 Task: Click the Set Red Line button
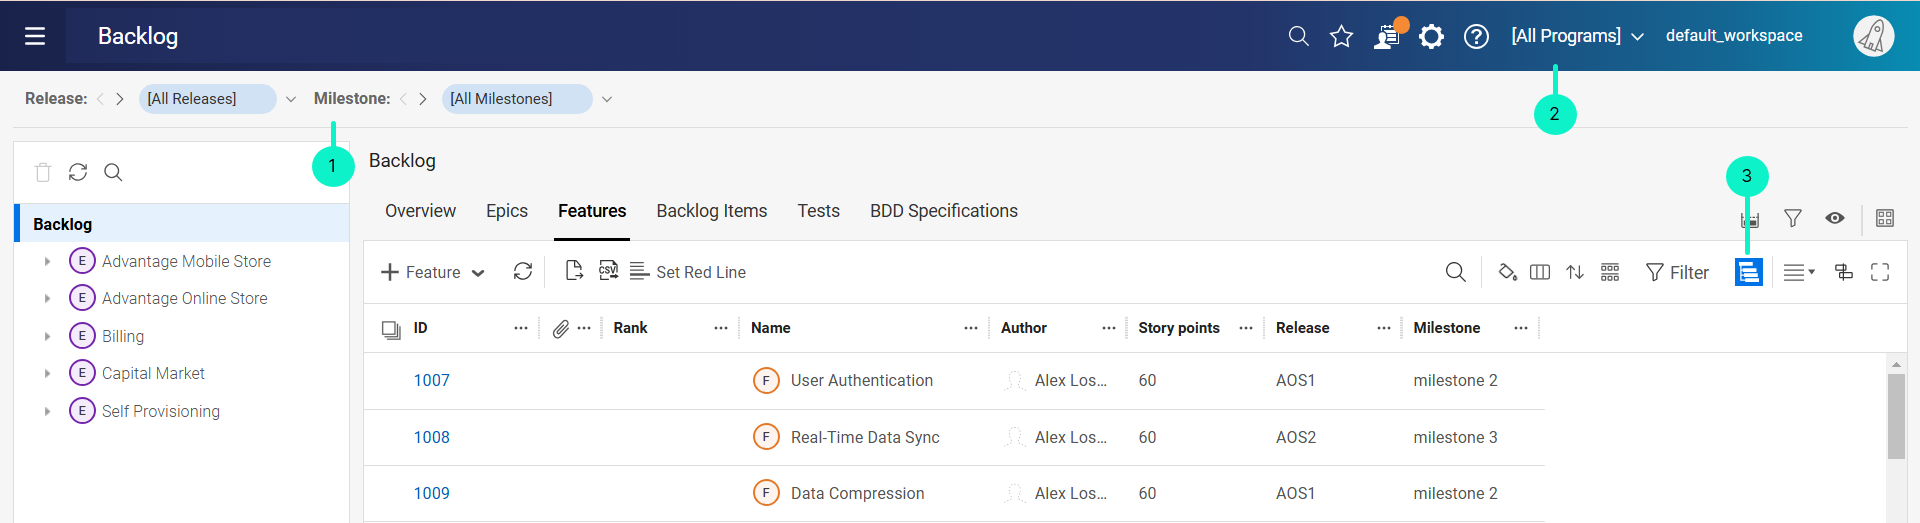tap(688, 272)
